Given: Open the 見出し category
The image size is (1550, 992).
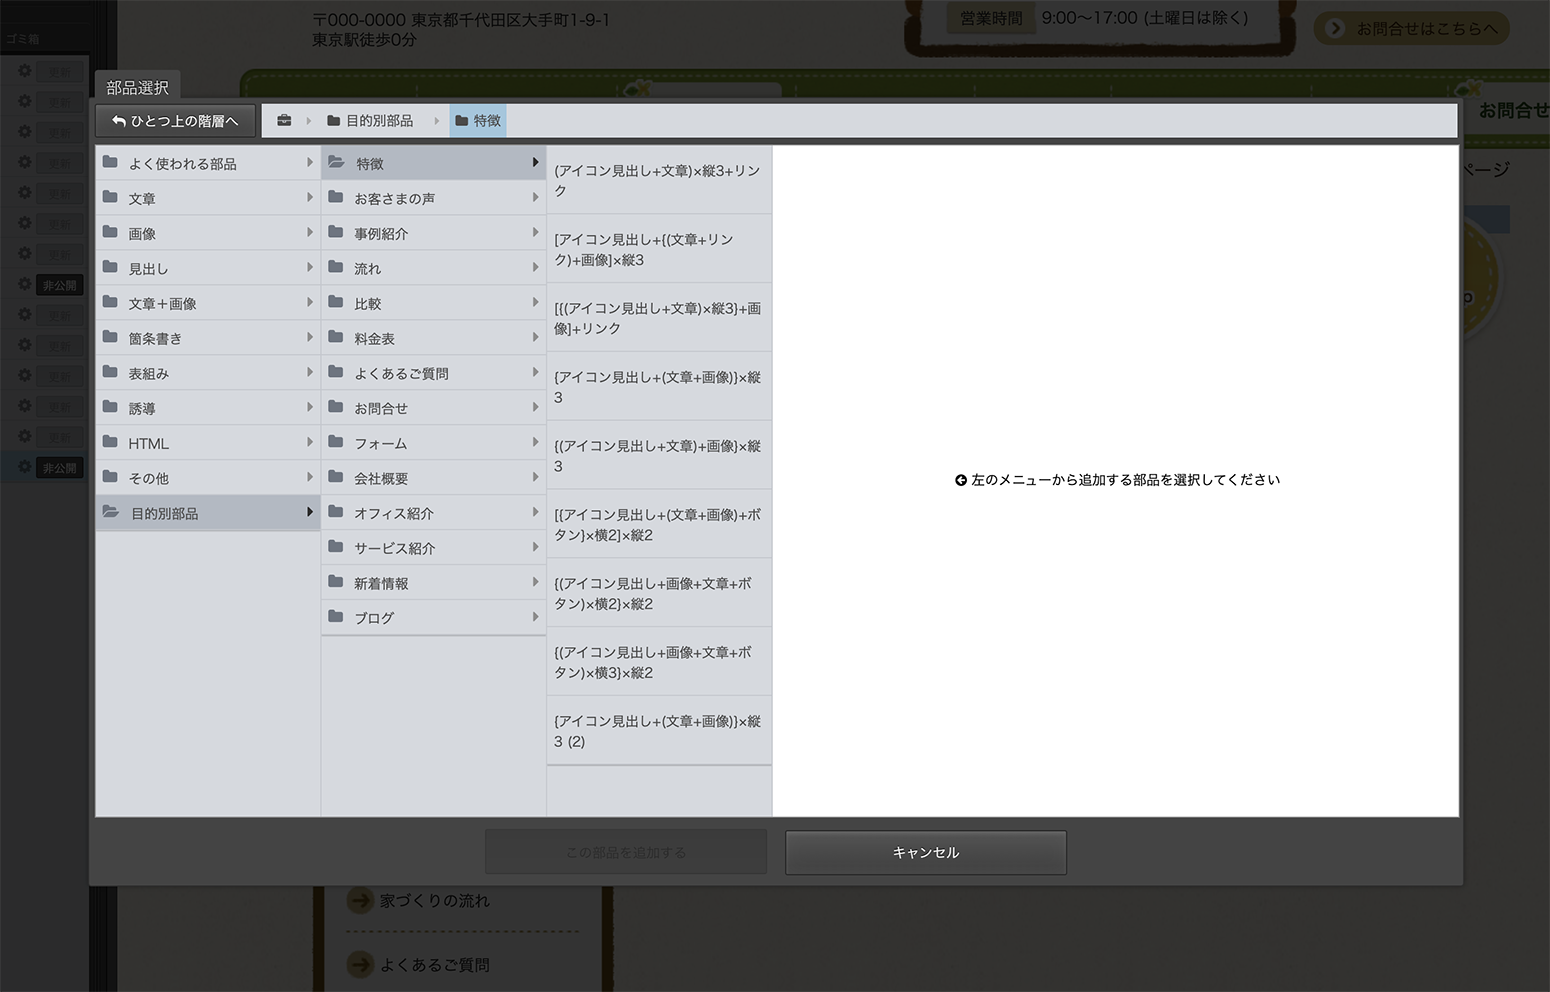Looking at the screenshot, I should click(148, 268).
